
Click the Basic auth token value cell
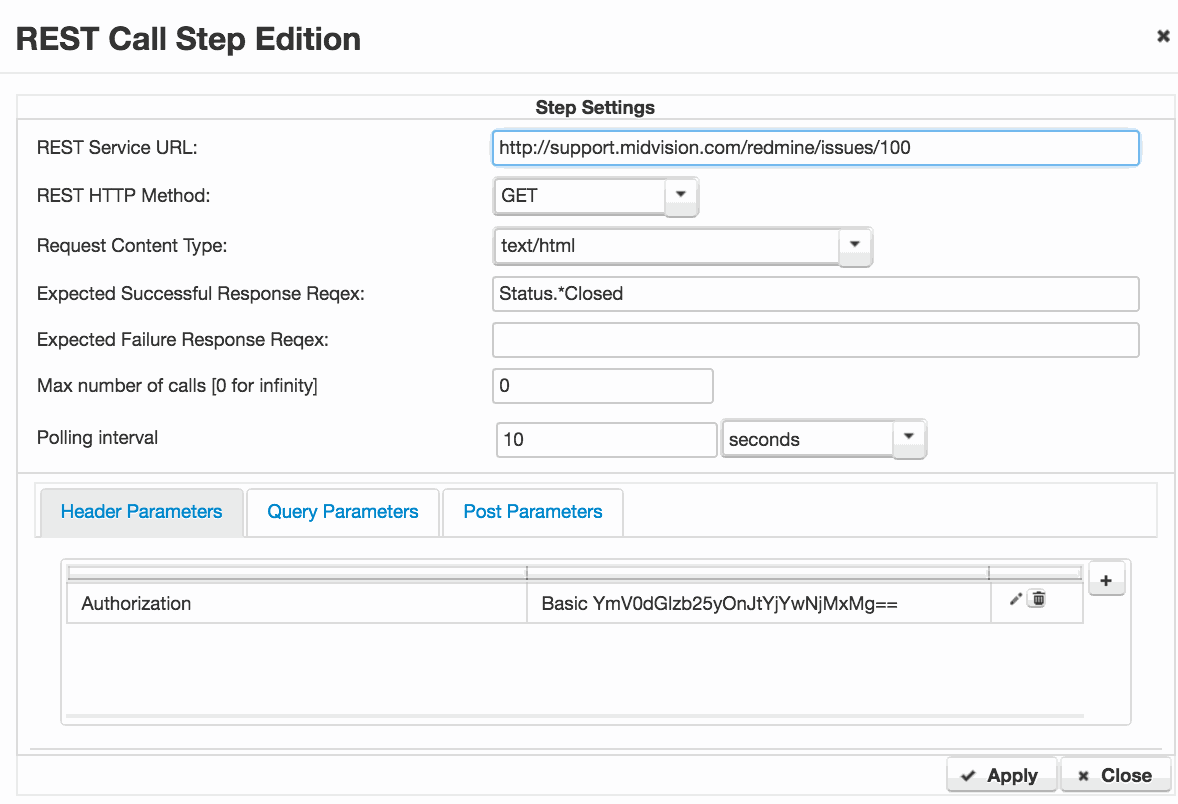click(x=758, y=604)
